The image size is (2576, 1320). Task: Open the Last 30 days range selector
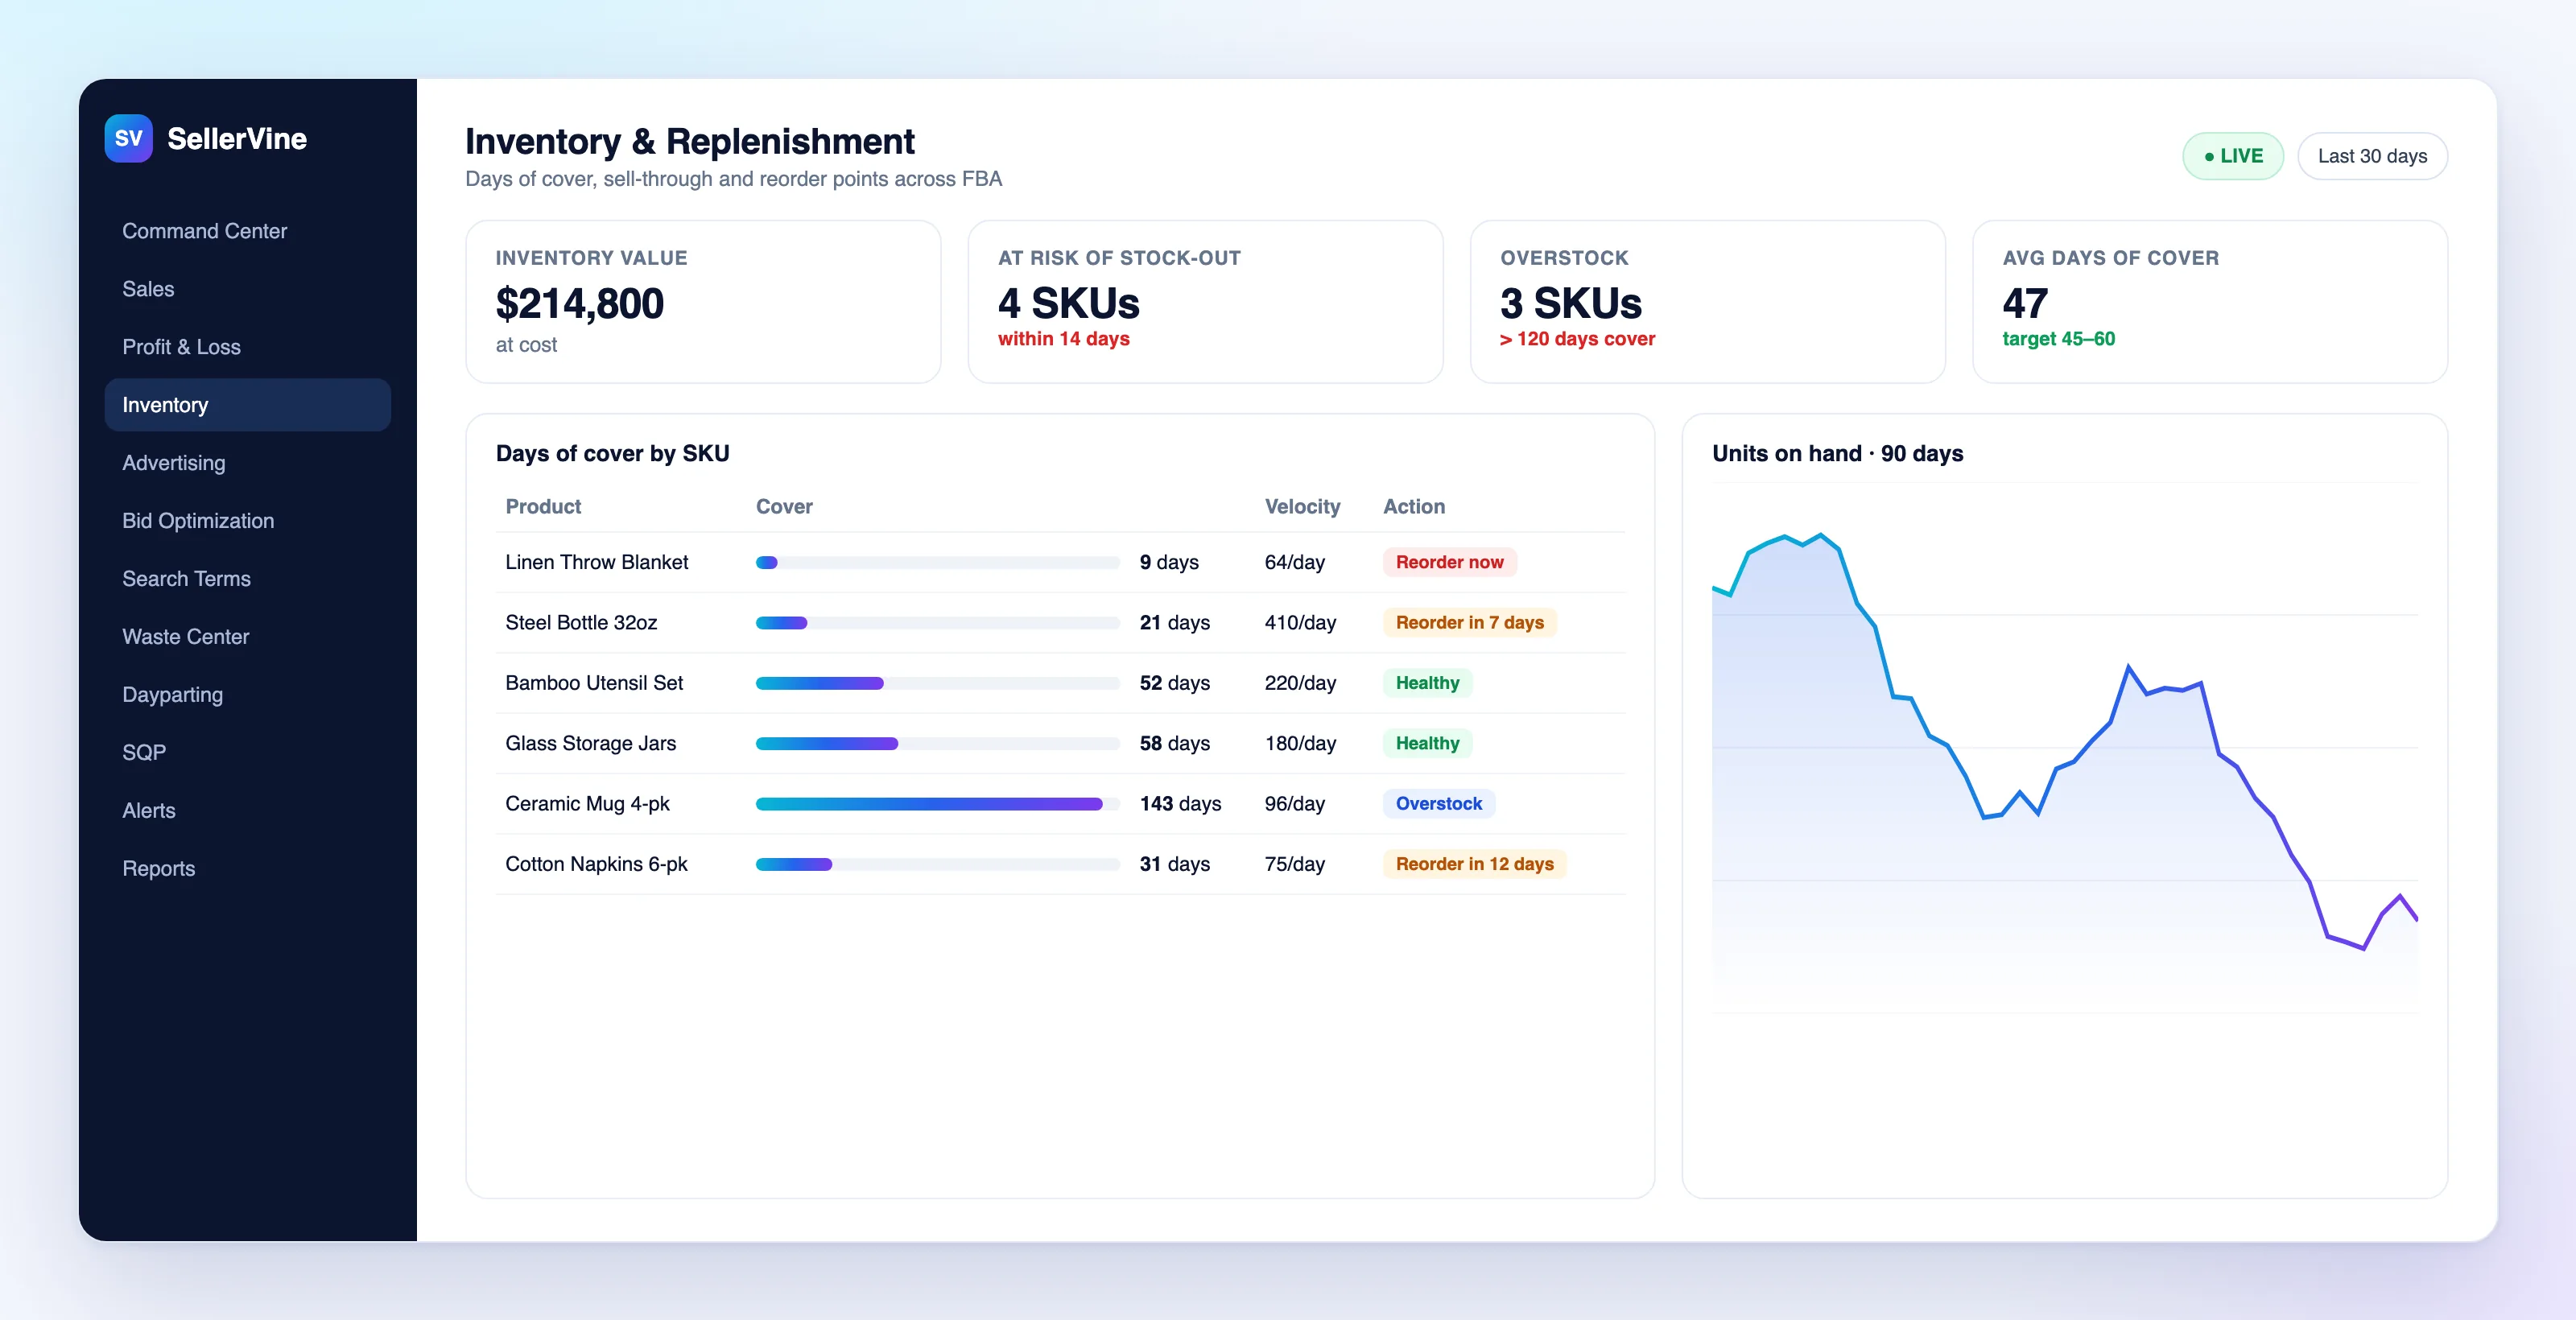[x=2372, y=156]
